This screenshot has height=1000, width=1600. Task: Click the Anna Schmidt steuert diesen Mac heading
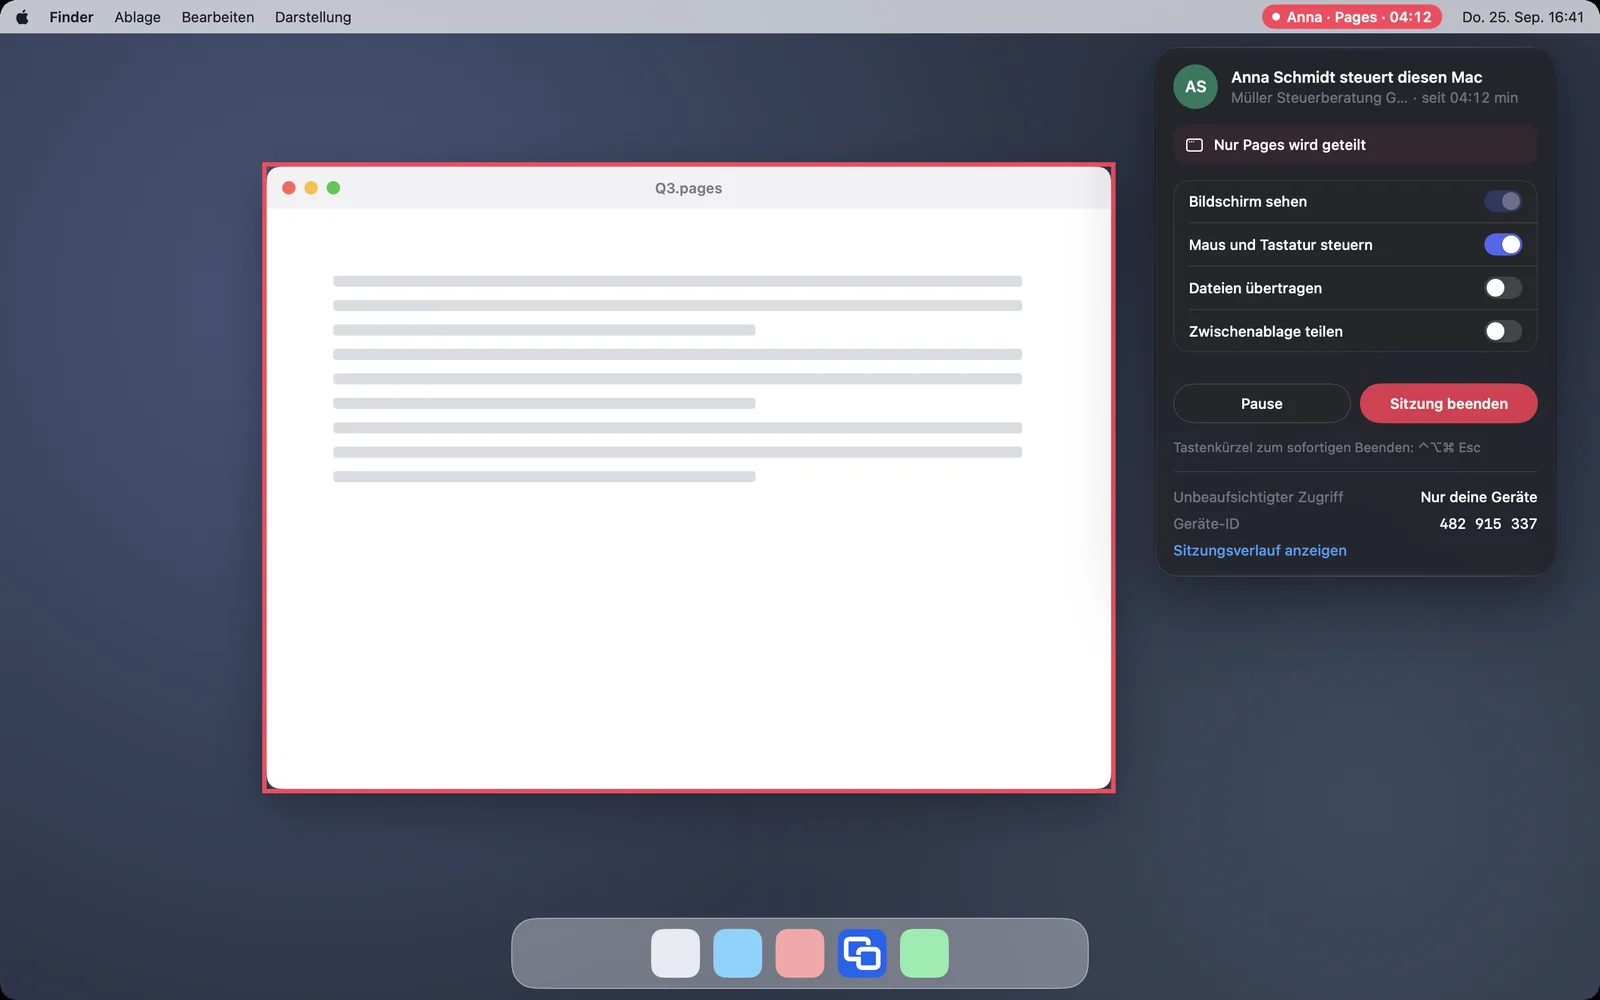(1356, 77)
